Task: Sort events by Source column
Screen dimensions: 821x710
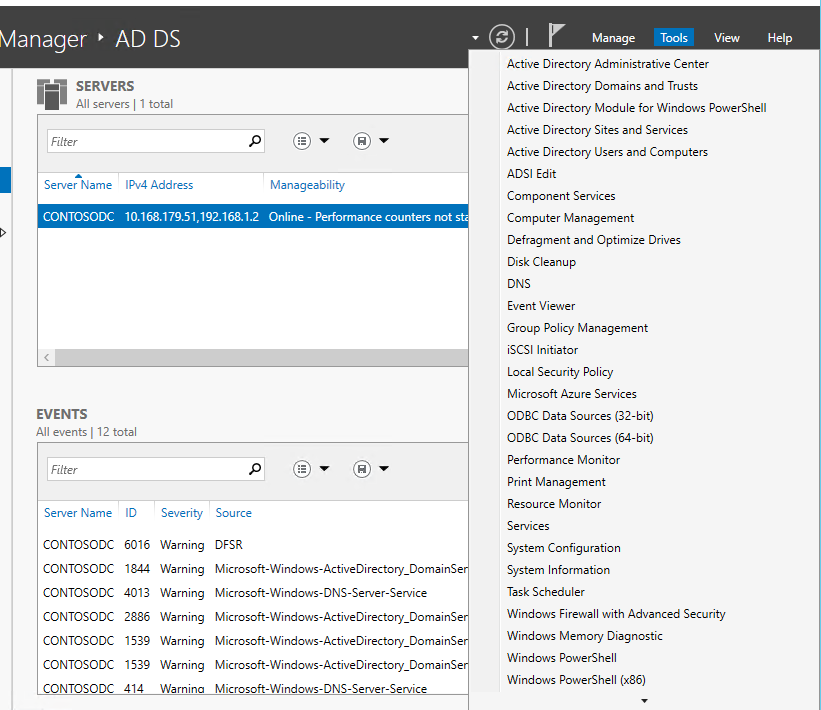Action: (x=234, y=513)
